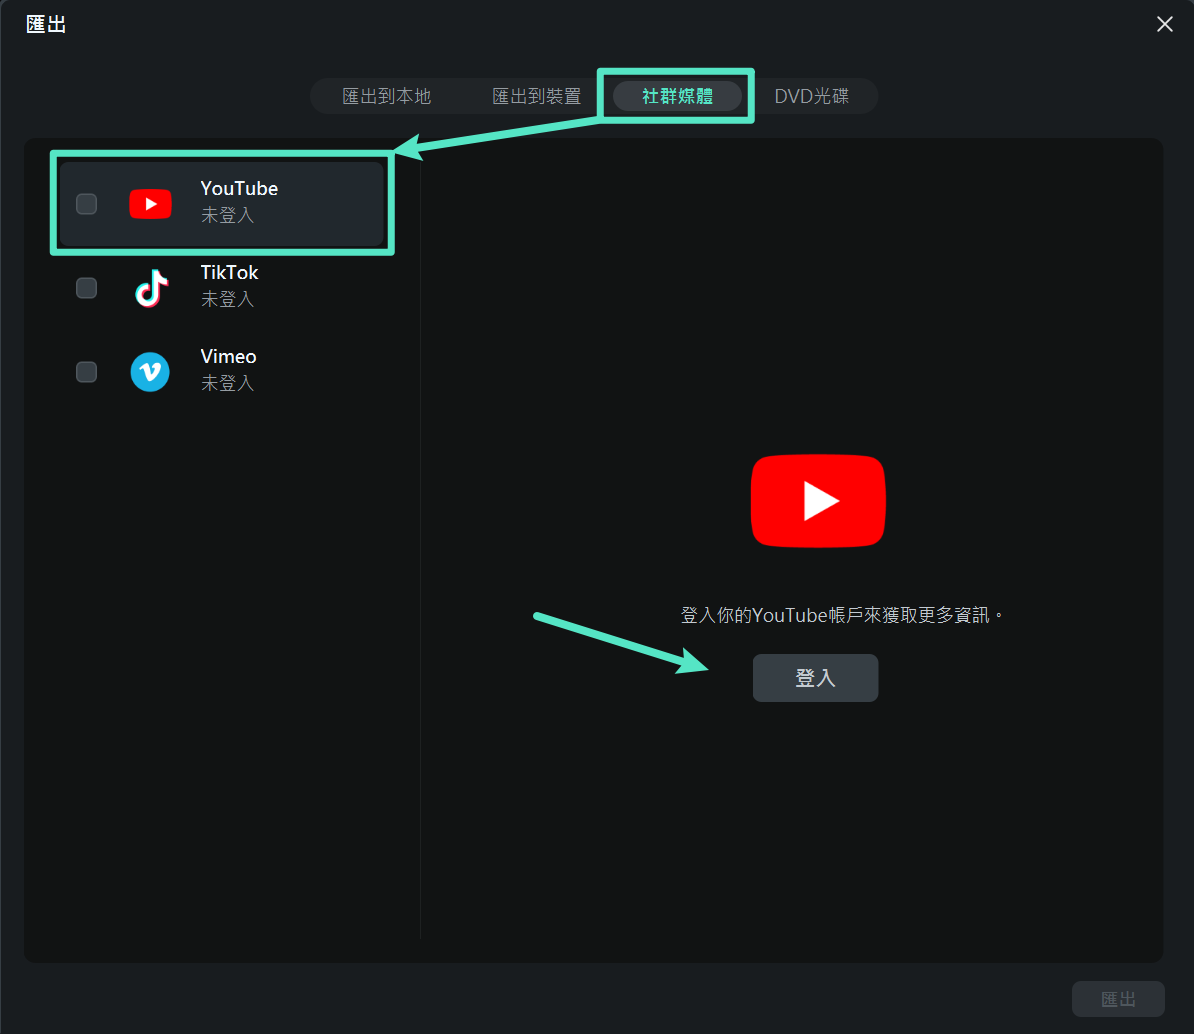Tick the YouTube checkbox
Image resolution: width=1194 pixels, height=1034 pixels.
86,204
